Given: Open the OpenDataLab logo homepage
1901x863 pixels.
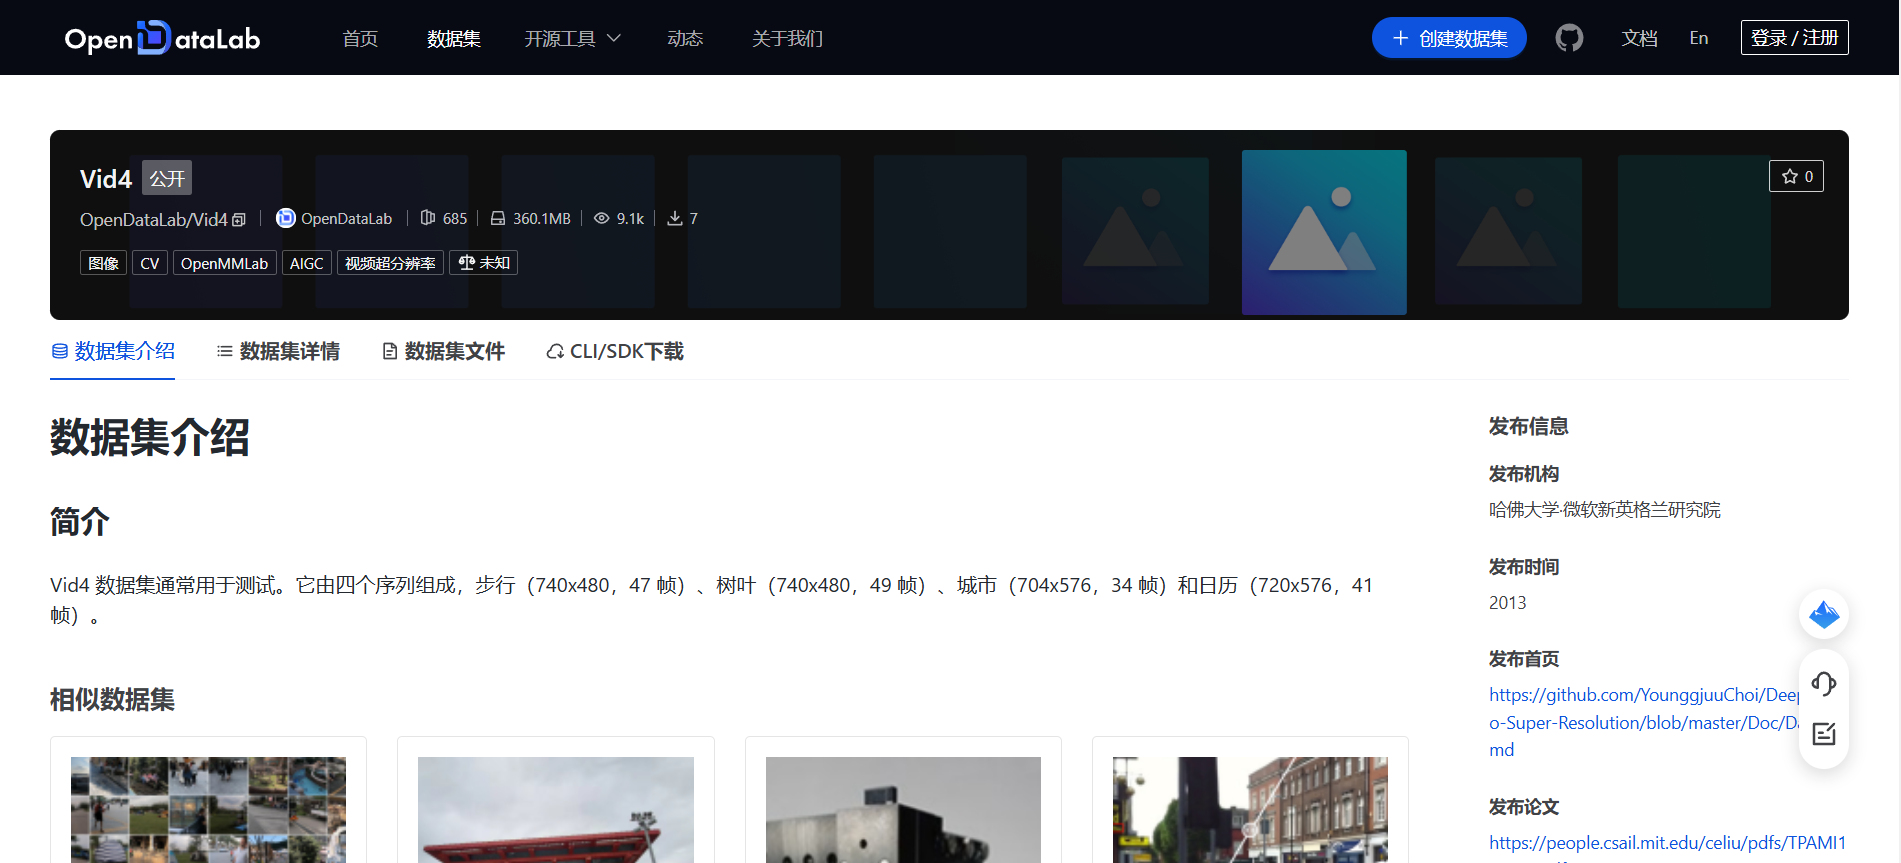Looking at the screenshot, I should click(x=162, y=38).
